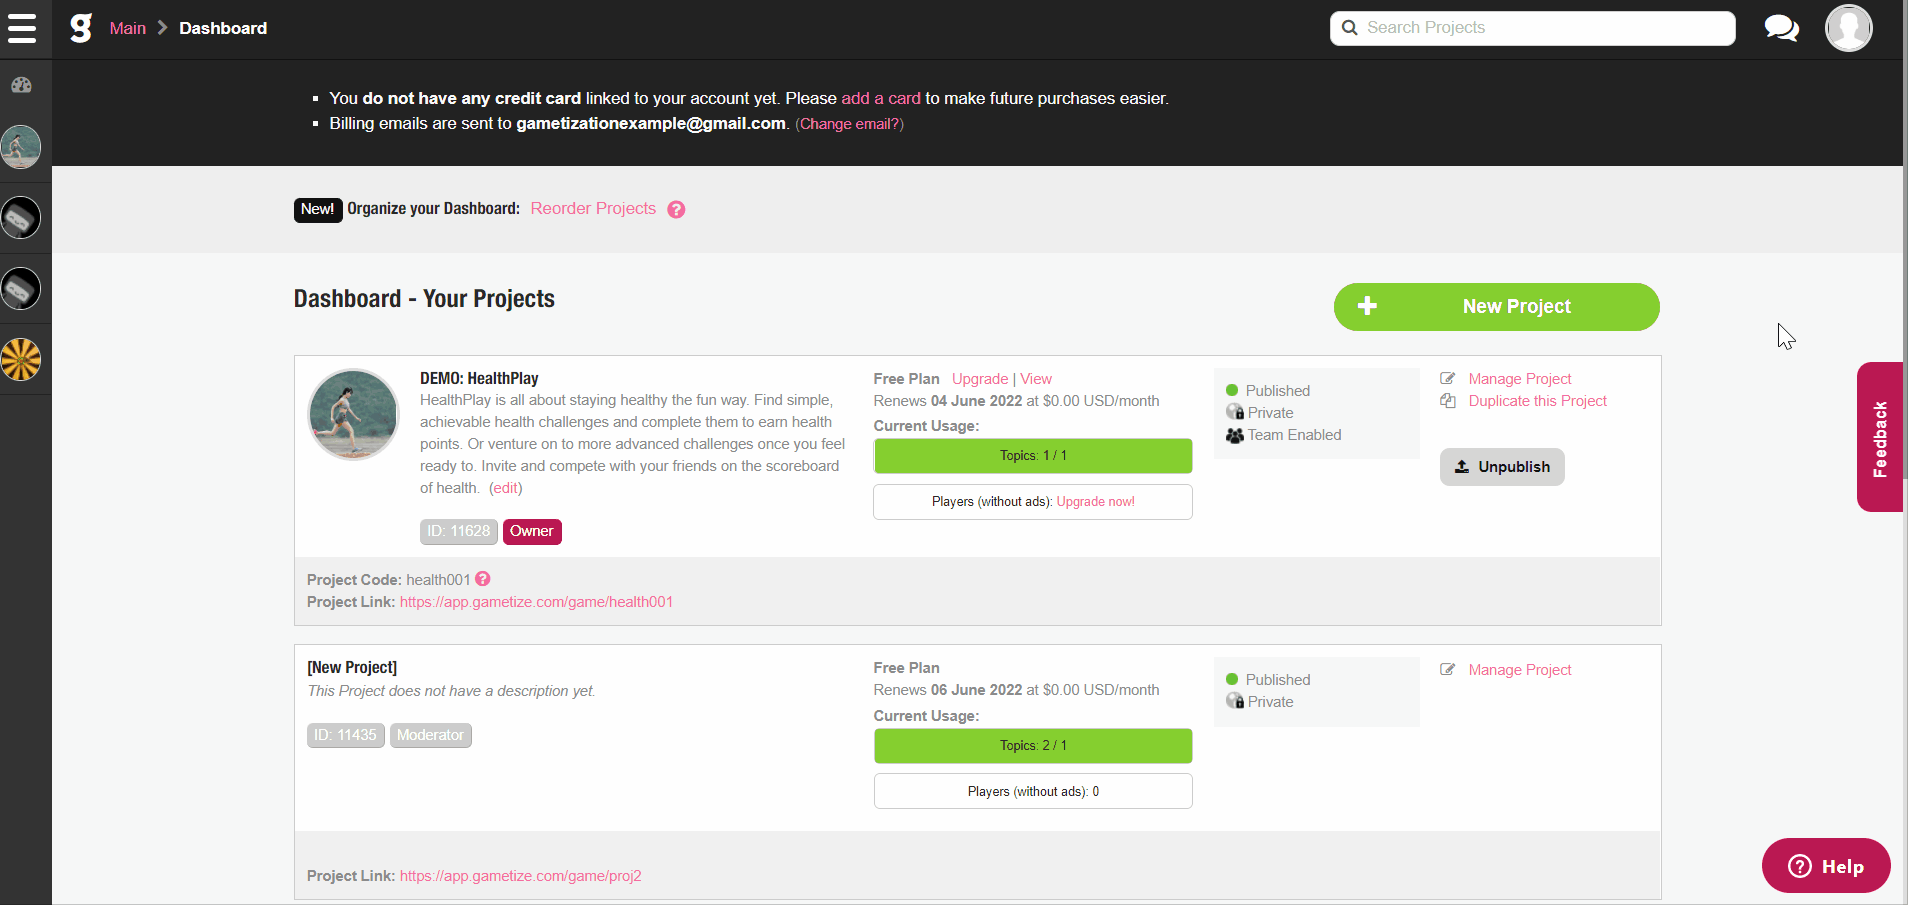Viewport: 1908px width, 905px height.
Task: Click the Dashboard breadcrumb text
Action: tap(223, 28)
